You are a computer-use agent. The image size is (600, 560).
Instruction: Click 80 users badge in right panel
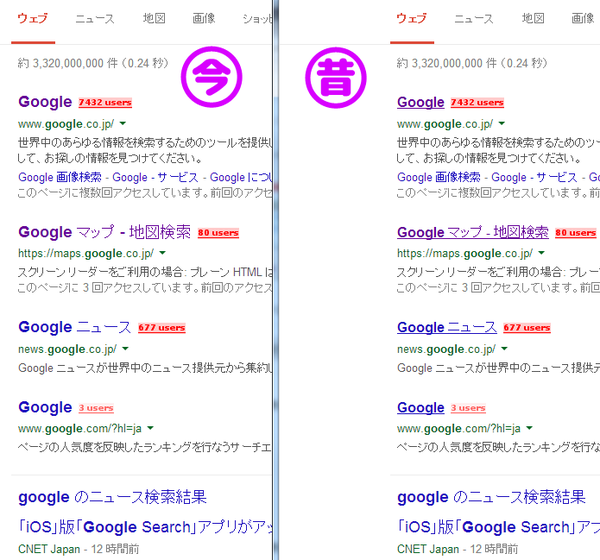[x=576, y=233]
